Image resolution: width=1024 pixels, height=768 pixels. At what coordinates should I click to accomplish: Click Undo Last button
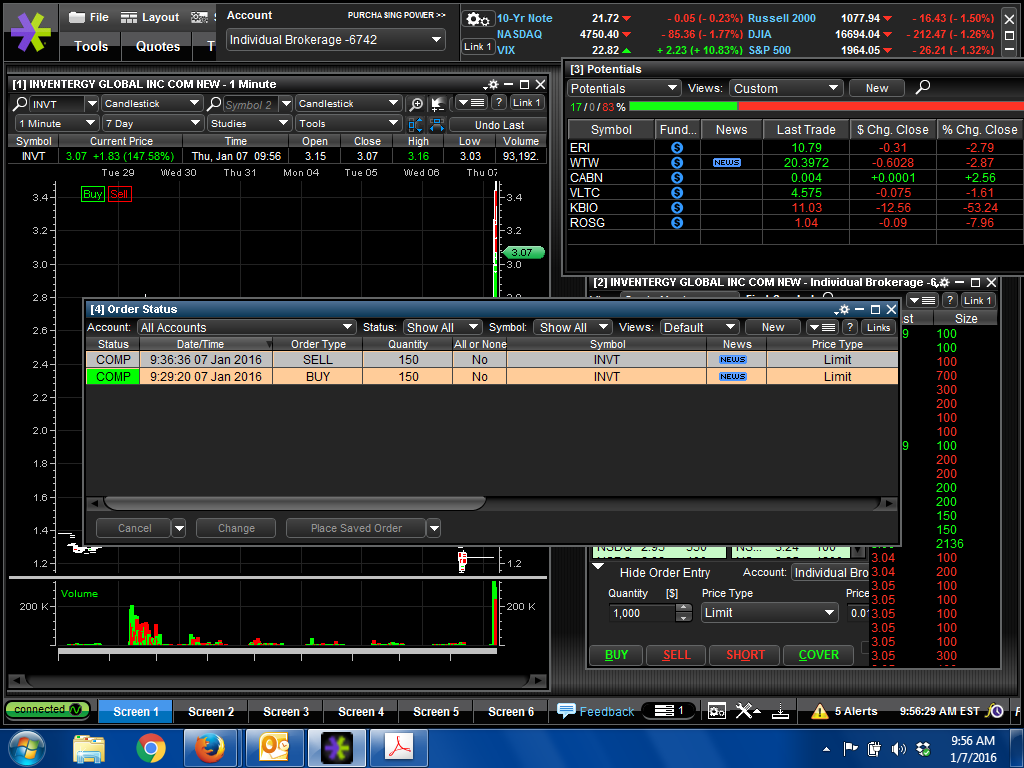coord(499,125)
